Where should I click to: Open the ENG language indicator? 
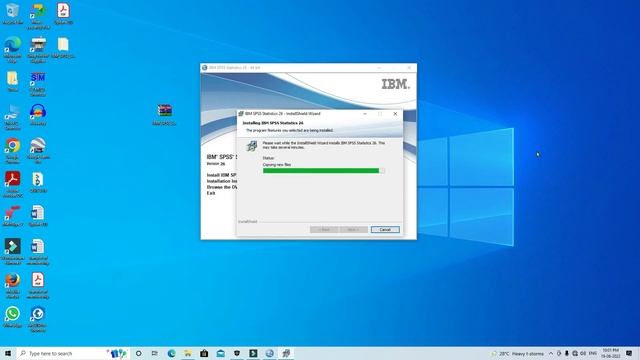(593, 353)
